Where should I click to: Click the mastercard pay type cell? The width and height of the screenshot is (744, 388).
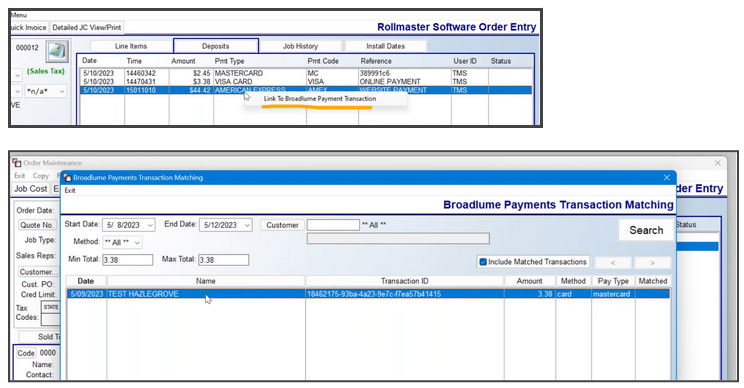pos(611,294)
